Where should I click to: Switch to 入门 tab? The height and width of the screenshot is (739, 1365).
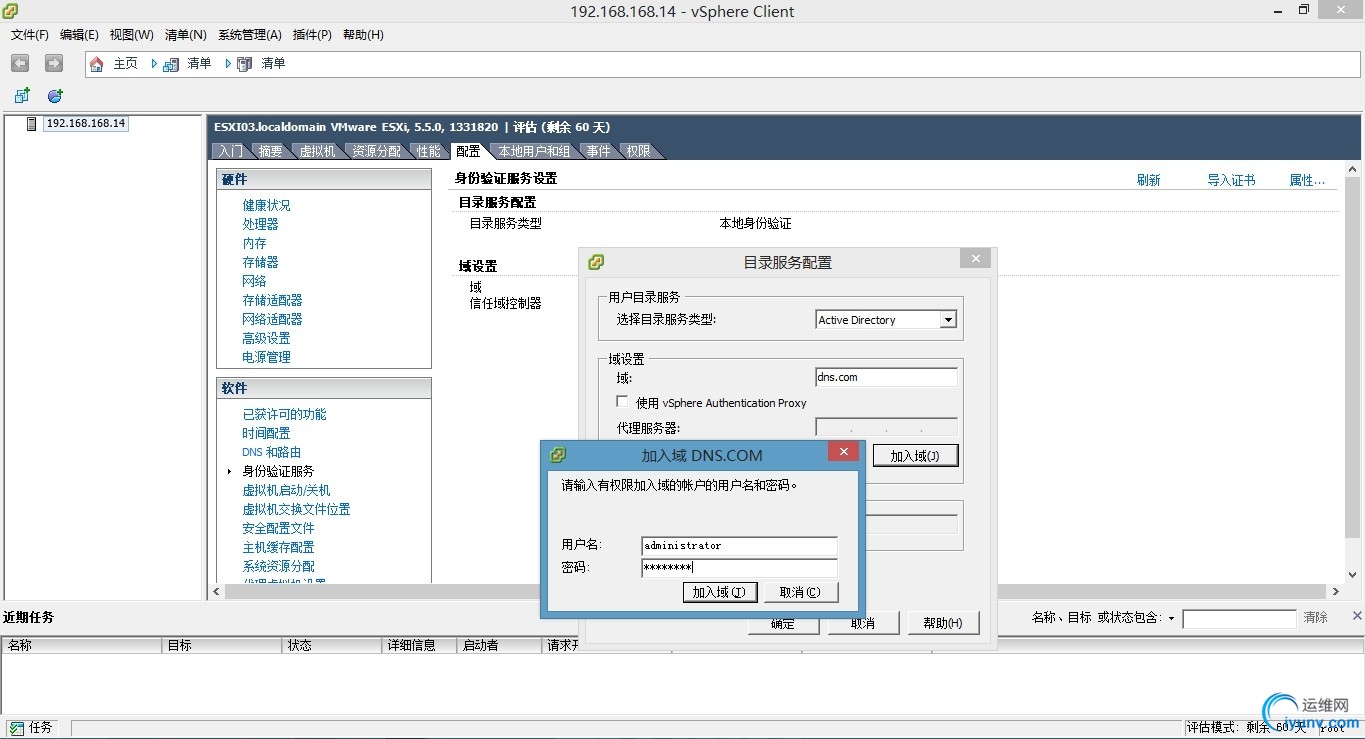[x=230, y=151]
